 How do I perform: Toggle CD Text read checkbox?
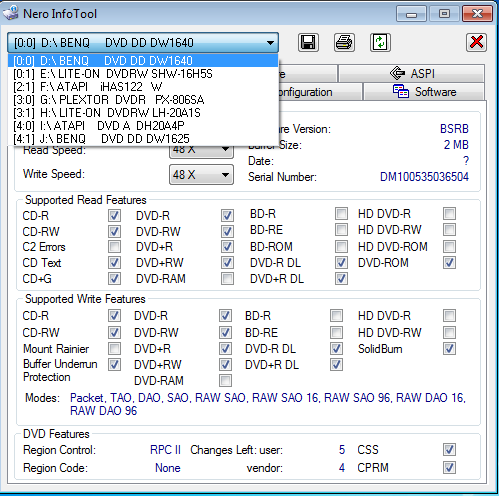[x=114, y=263]
